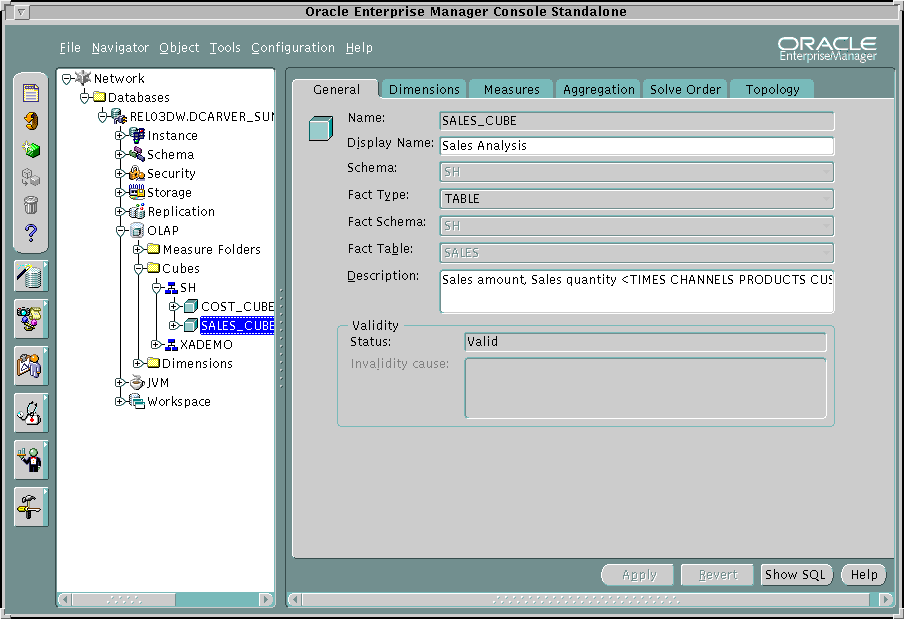Open the tool drawer with the clipboard and person icon

point(31,366)
